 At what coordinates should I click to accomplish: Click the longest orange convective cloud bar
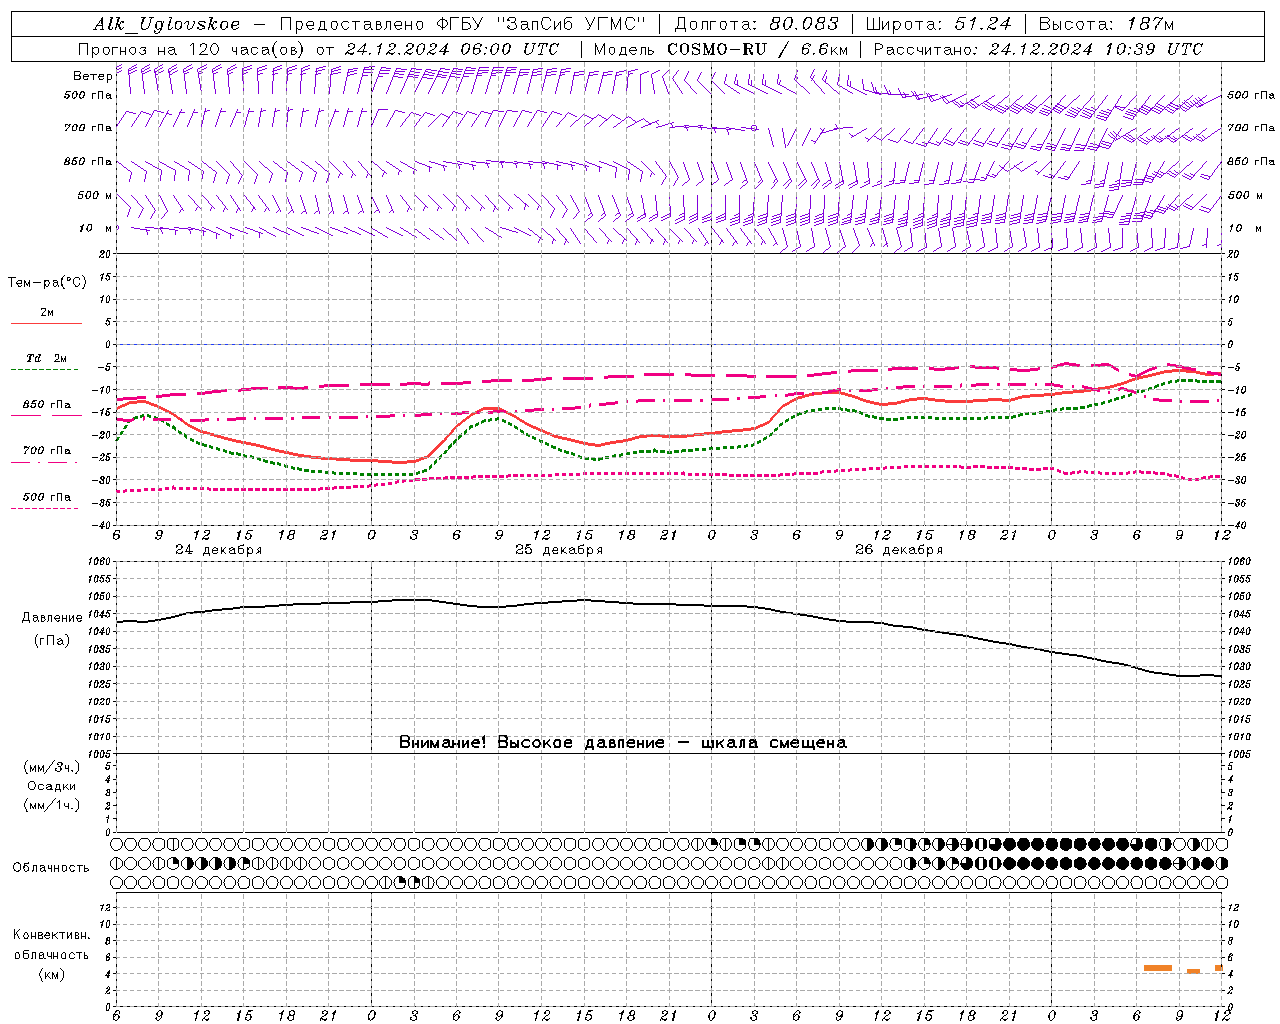coord(1158,968)
